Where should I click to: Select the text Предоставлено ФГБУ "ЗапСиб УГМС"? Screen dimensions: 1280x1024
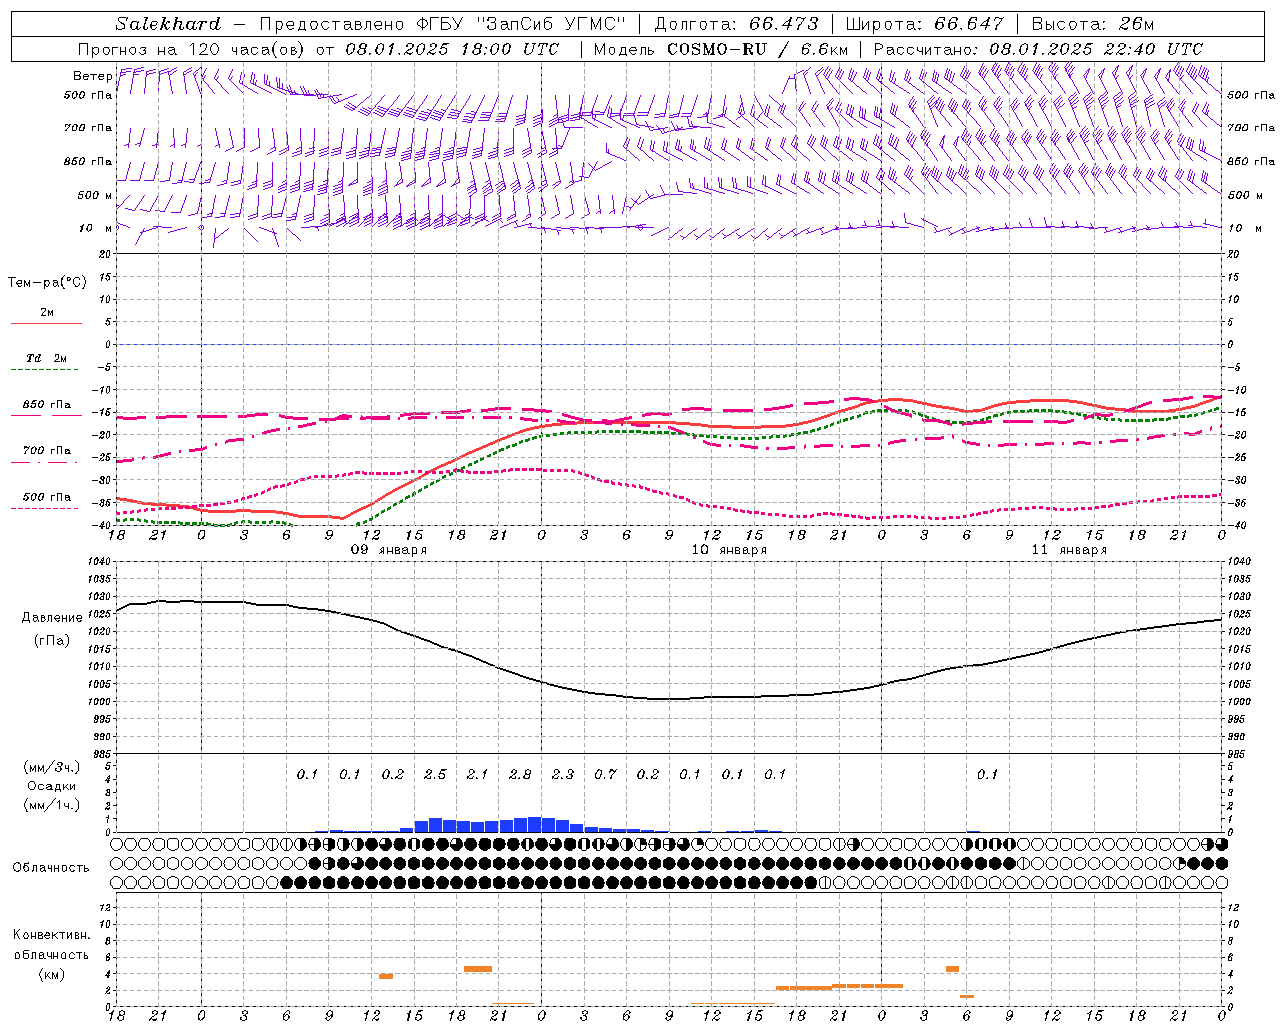tap(443, 24)
